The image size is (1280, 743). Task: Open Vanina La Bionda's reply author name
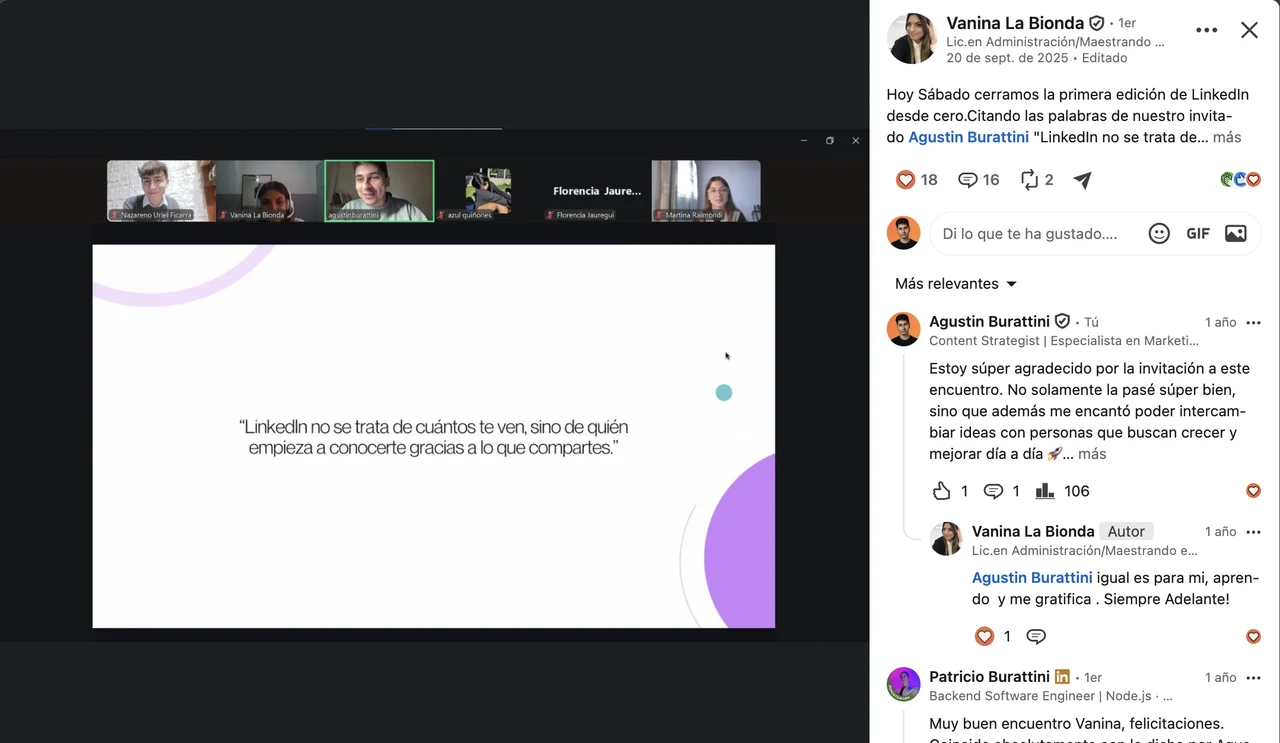click(x=1033, y=531)
